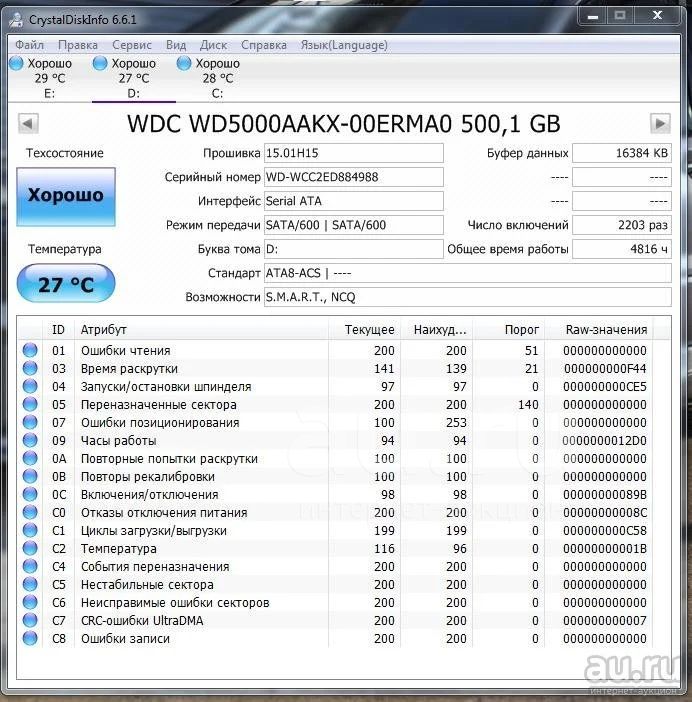Click status orb for Ошибки записи row
Image resolution: width=692 pixels, height=702 pixels.
click(30, 638)
